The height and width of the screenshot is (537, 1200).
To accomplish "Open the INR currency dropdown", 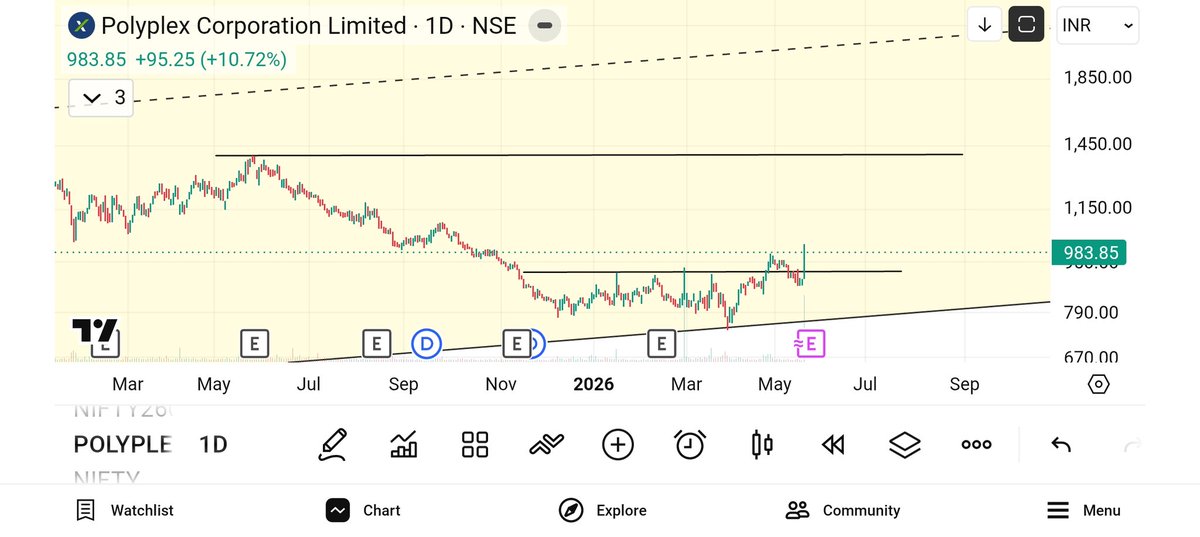I will [x=1098, y=26].
